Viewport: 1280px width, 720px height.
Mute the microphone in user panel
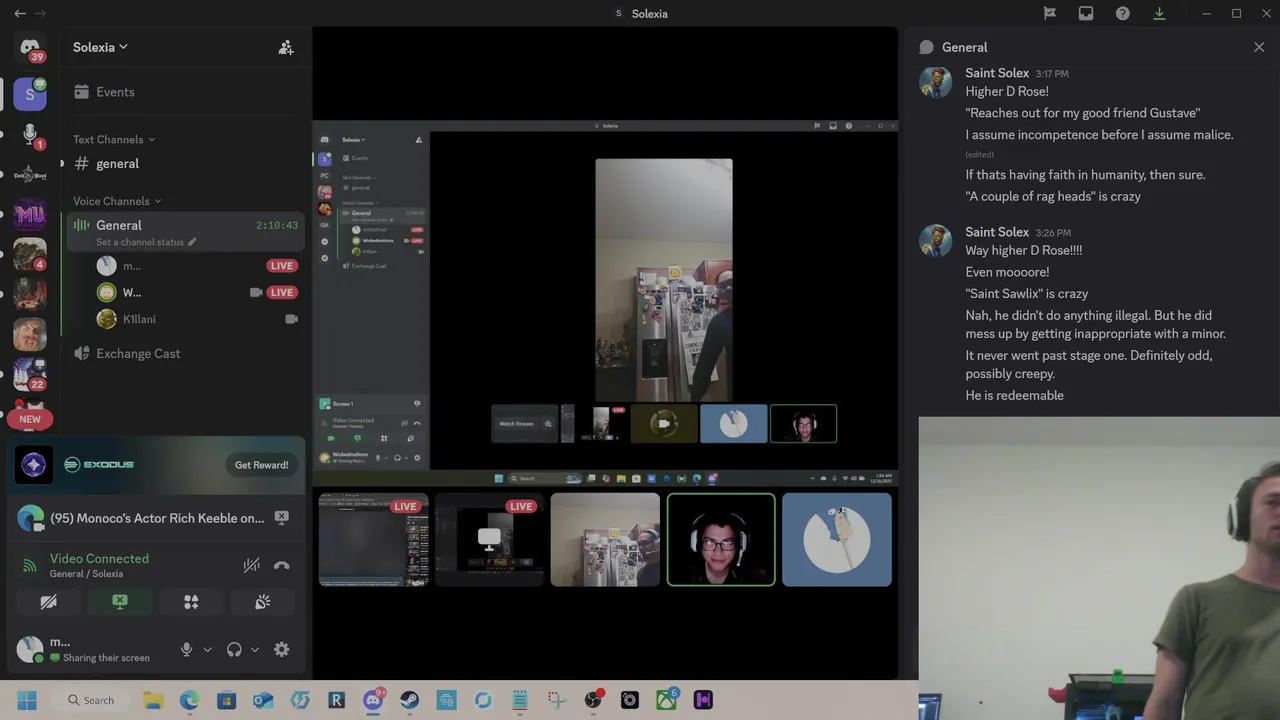[x=186, y=649]
